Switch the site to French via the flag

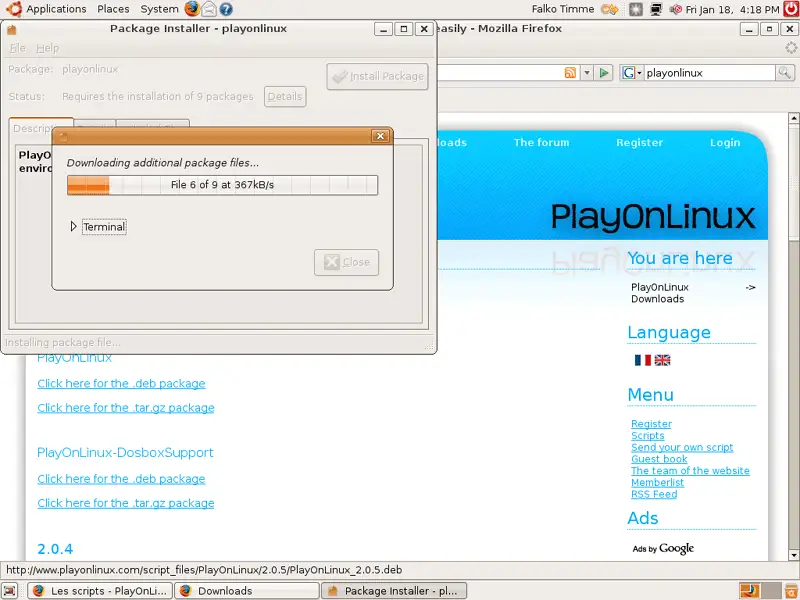(x=642, y=360)
